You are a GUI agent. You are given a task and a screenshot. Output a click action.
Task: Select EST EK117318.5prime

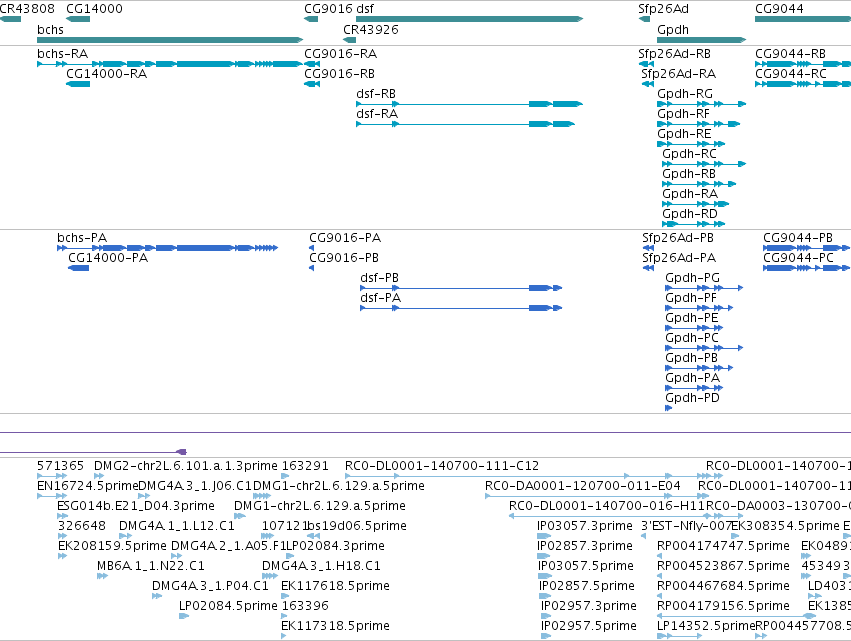pyautogui.click(x=284, y=636)
